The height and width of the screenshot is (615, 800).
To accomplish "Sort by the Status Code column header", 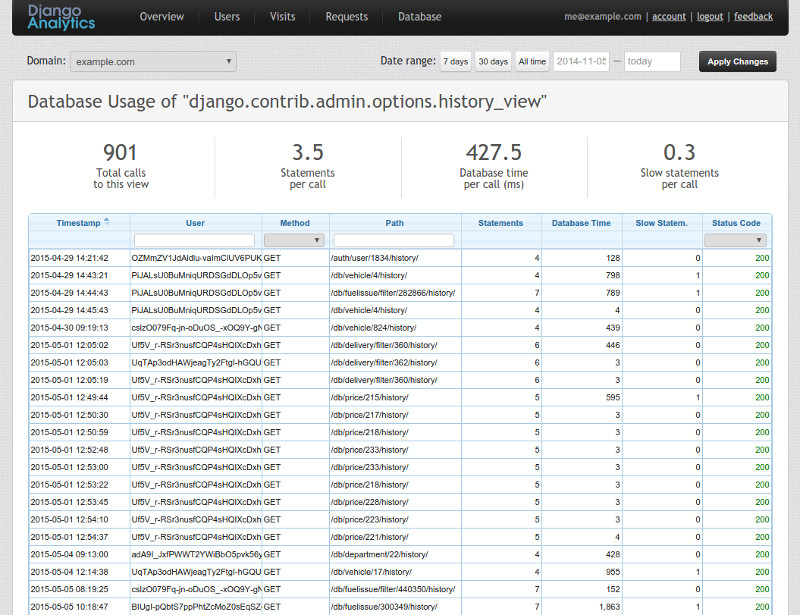I will [x=736, y=223].
